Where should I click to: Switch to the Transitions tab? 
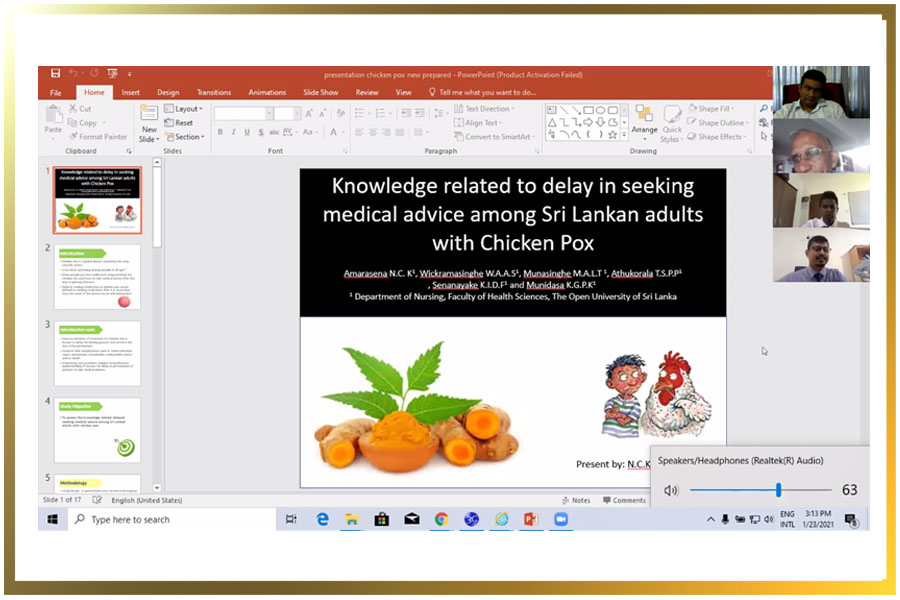coord(214,92)
